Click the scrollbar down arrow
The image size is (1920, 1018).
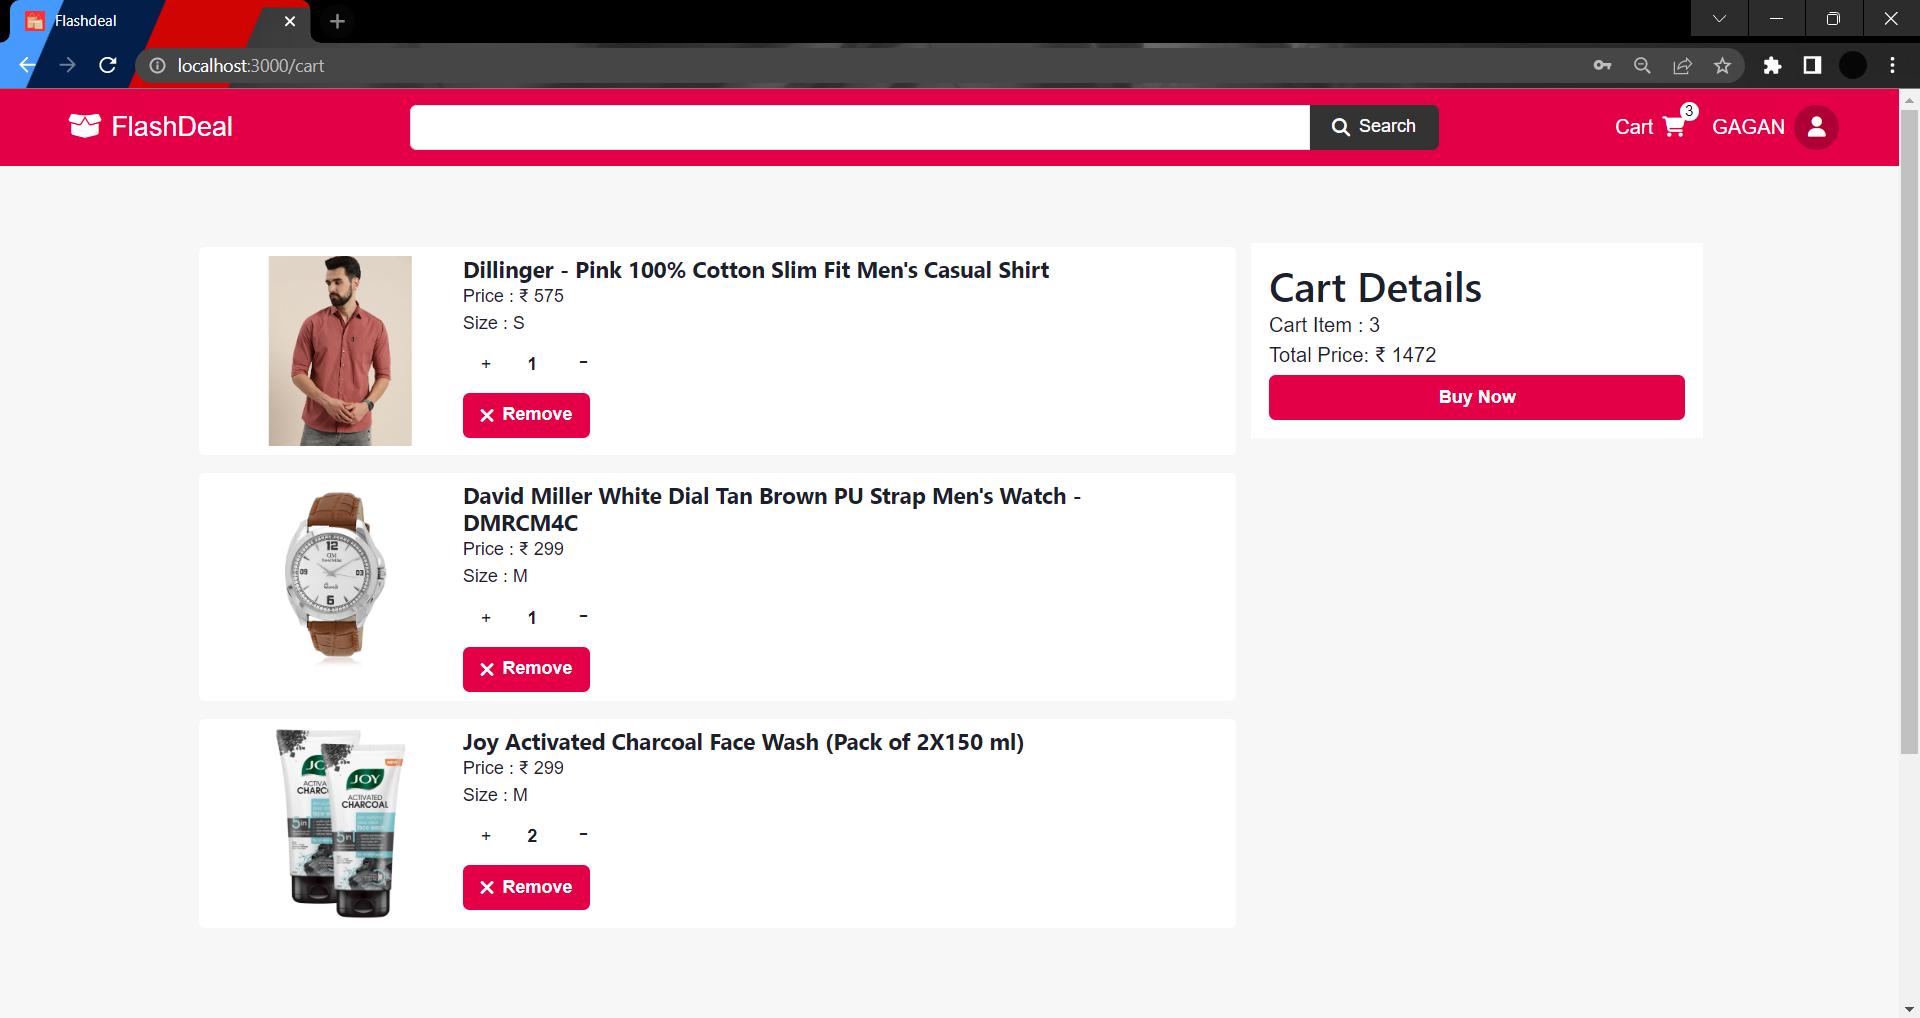(1909, 1009)
